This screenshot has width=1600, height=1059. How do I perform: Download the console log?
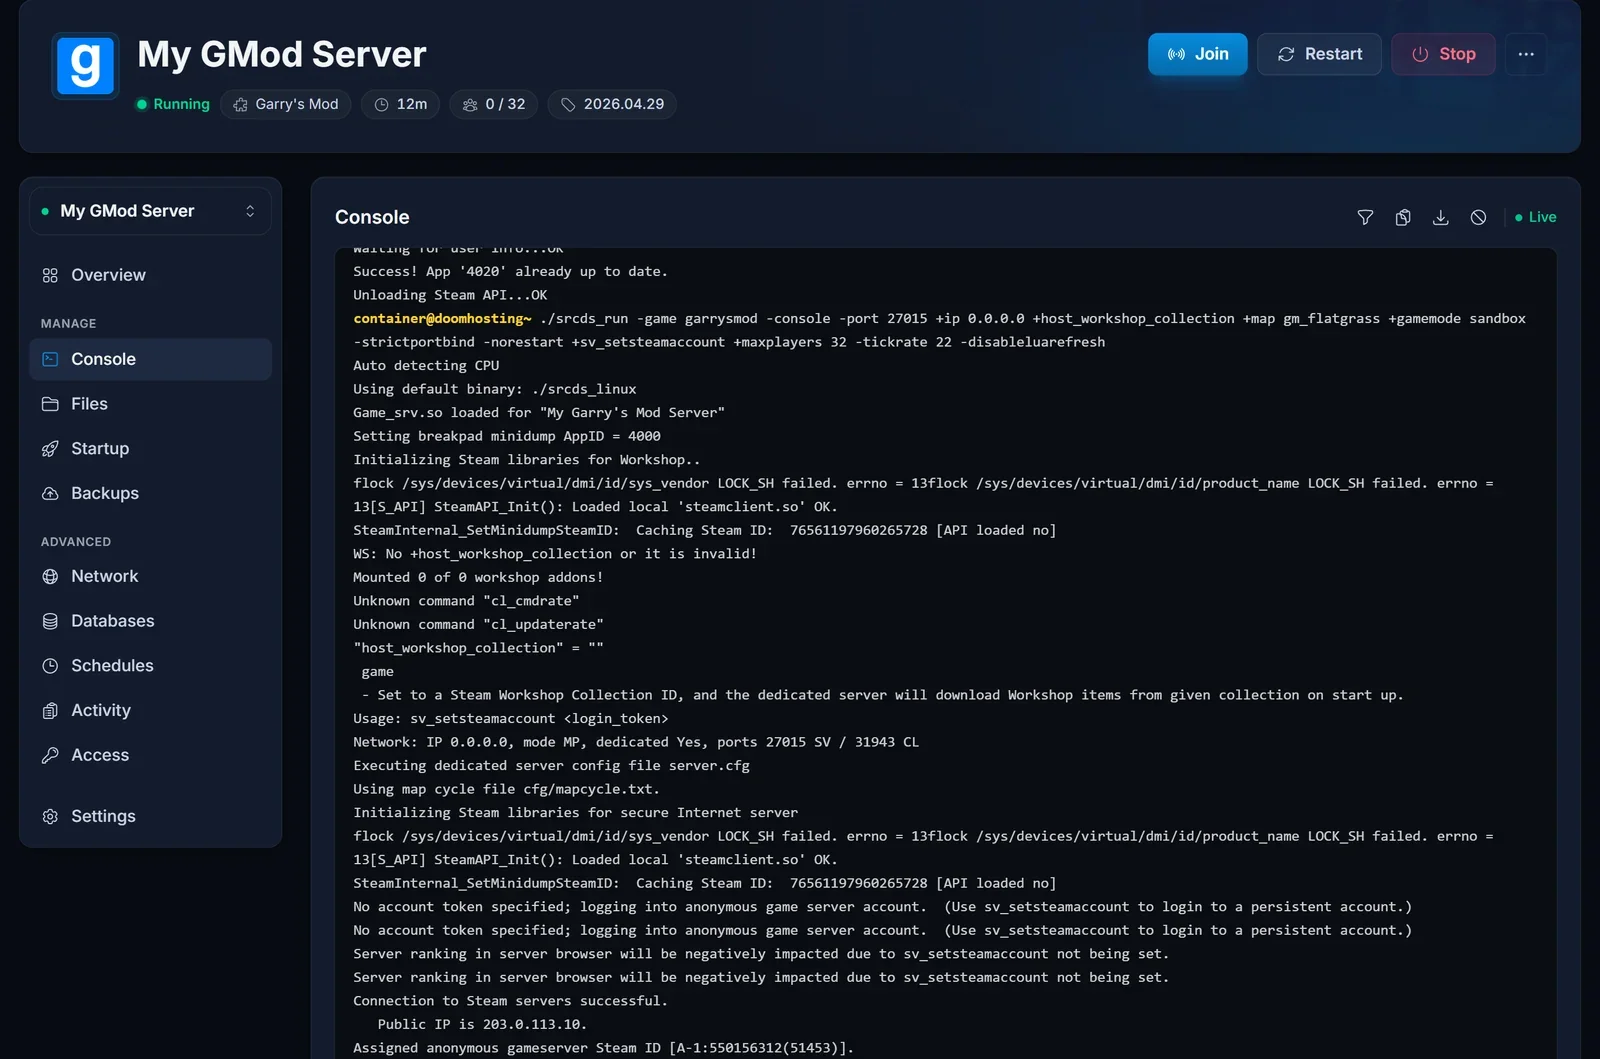click(1440, 217)
